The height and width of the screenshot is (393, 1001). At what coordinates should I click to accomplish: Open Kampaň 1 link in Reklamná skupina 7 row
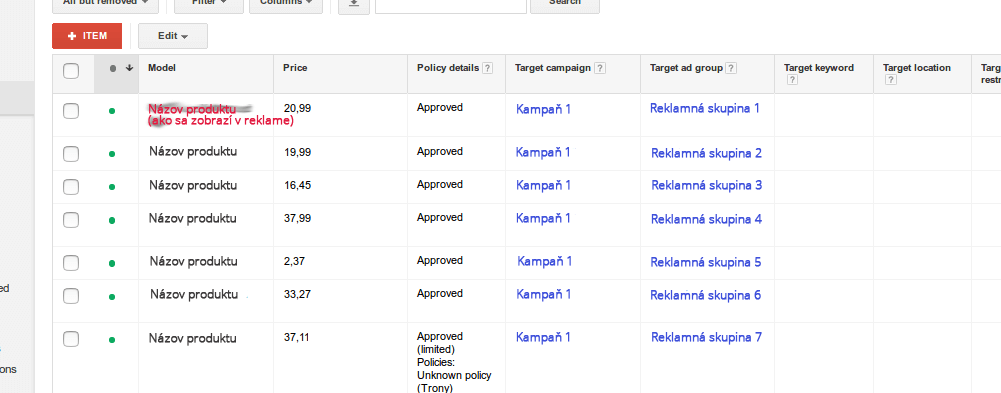(543, 337)
